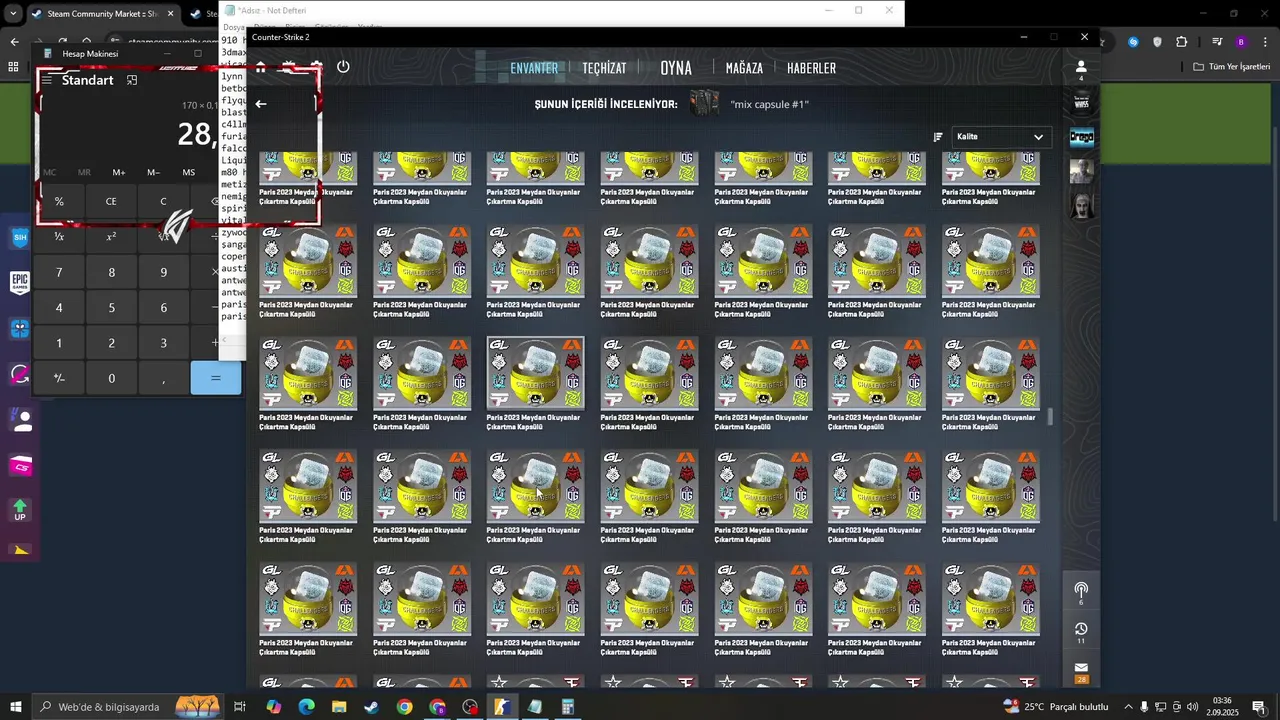The height and width of the screenshot is (720, 1280).
Task: Click the CS2 power quit icon
Action: pos(343,67)
